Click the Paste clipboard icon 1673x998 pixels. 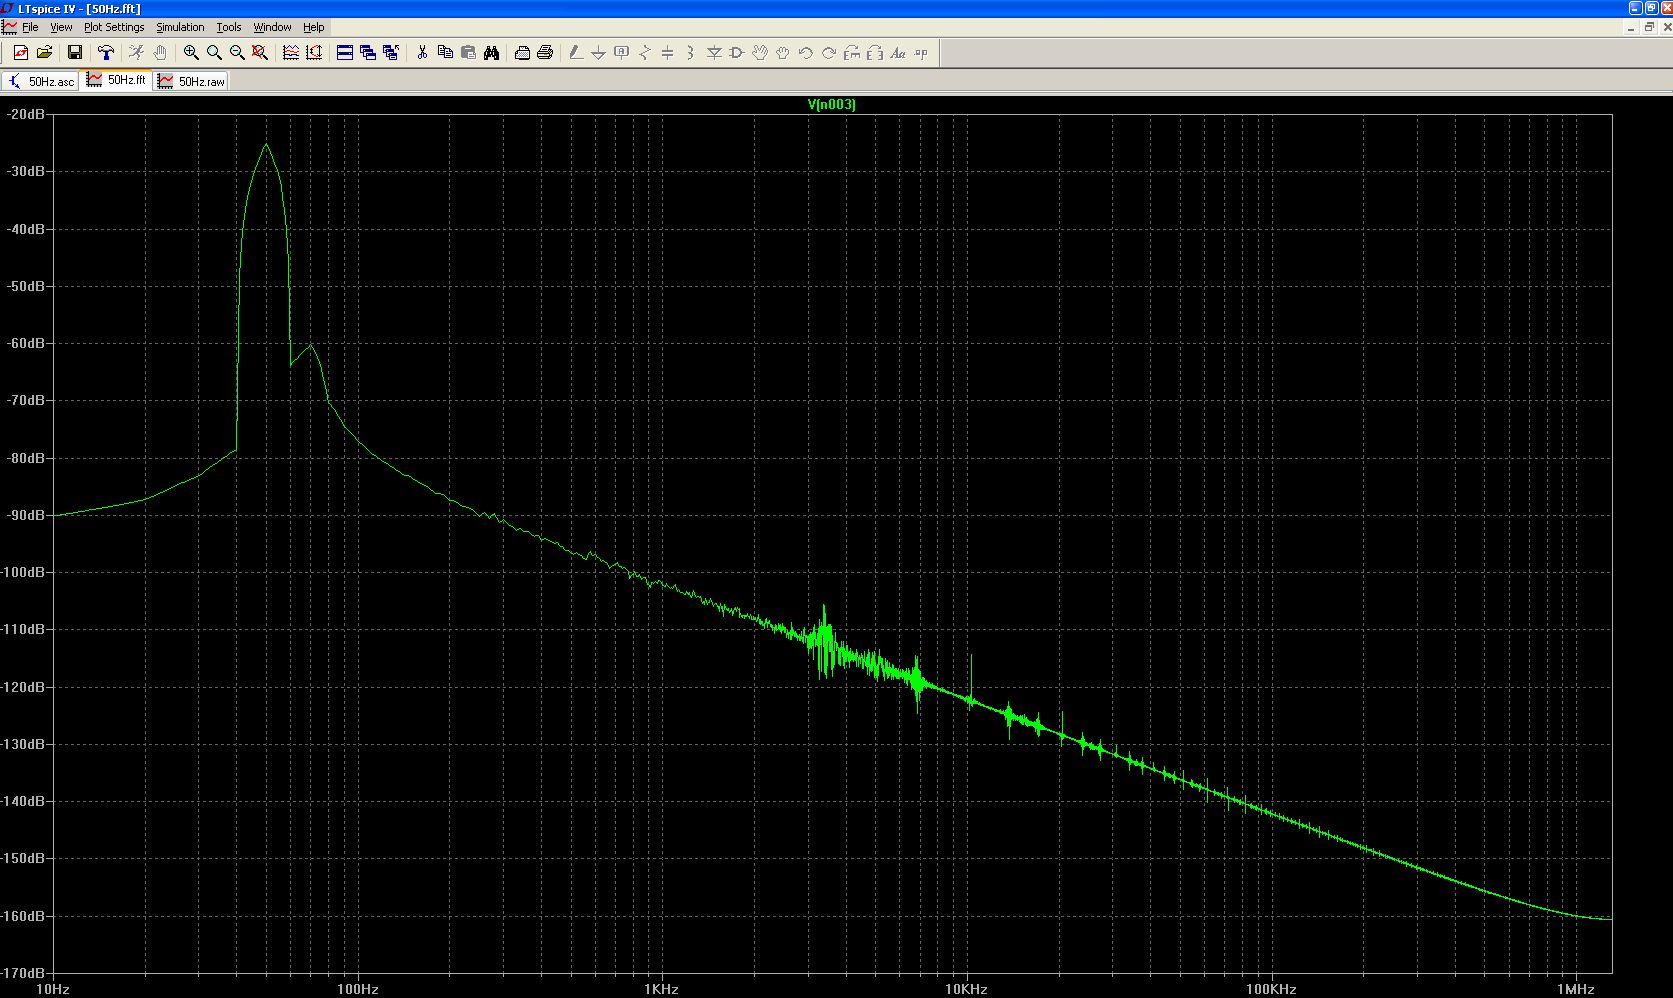point(468,53)
